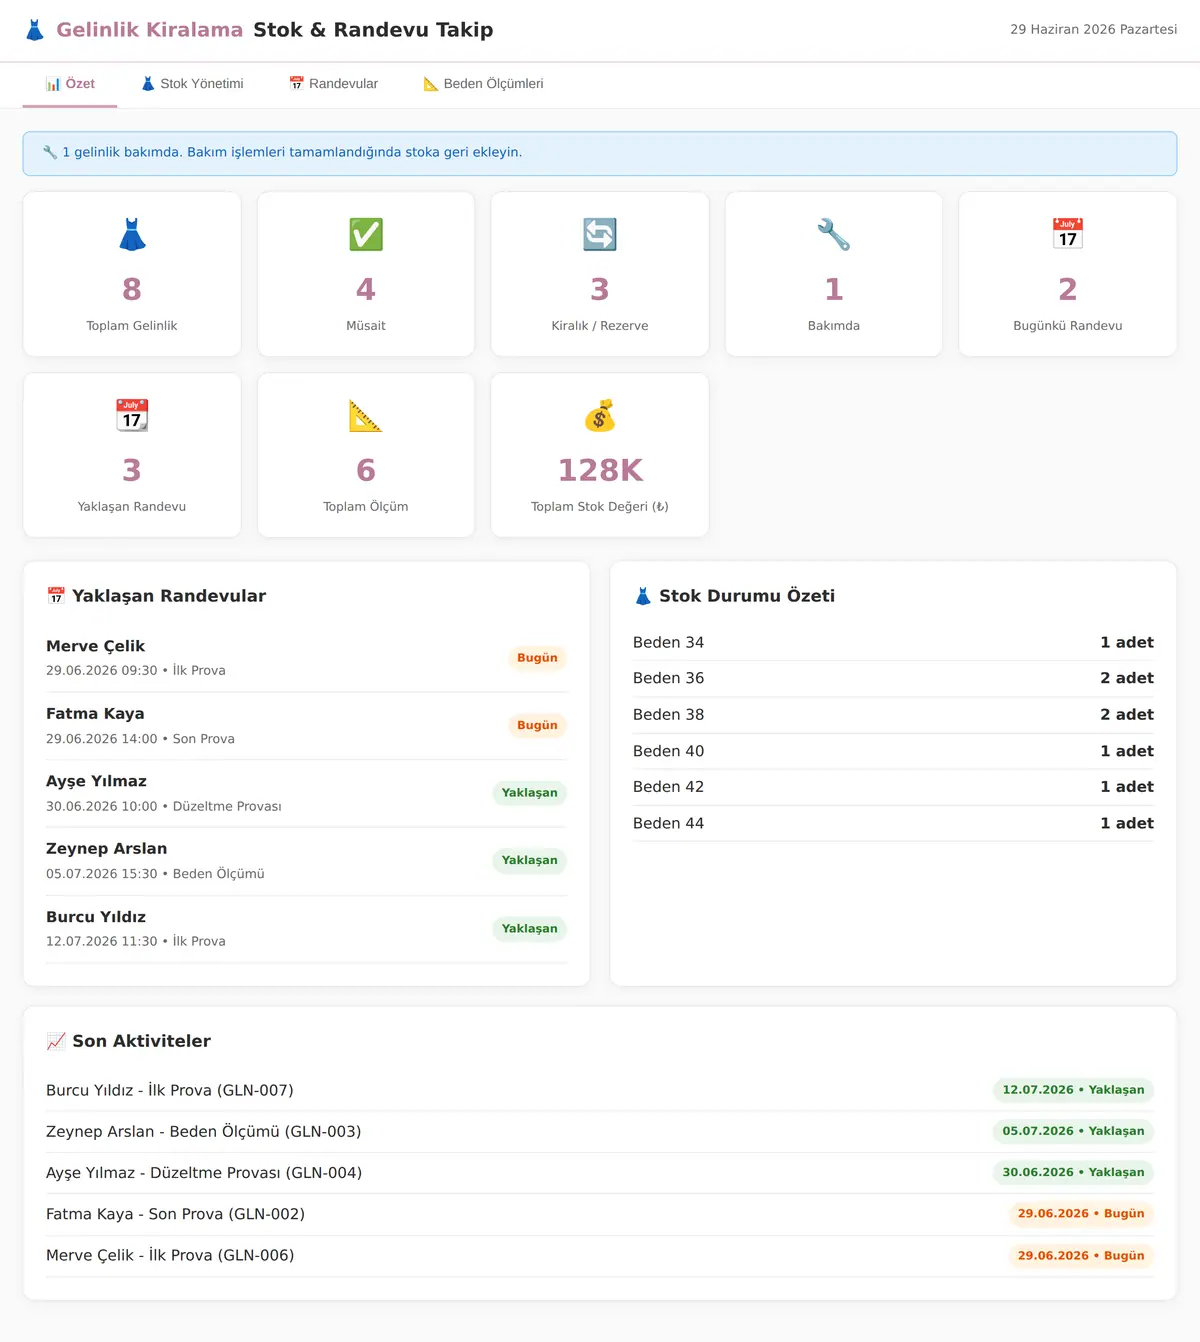Click the 'Beden 34' stock row label
The width and height of the screenshot is (1200, 1342).
[x=668, y=642]
